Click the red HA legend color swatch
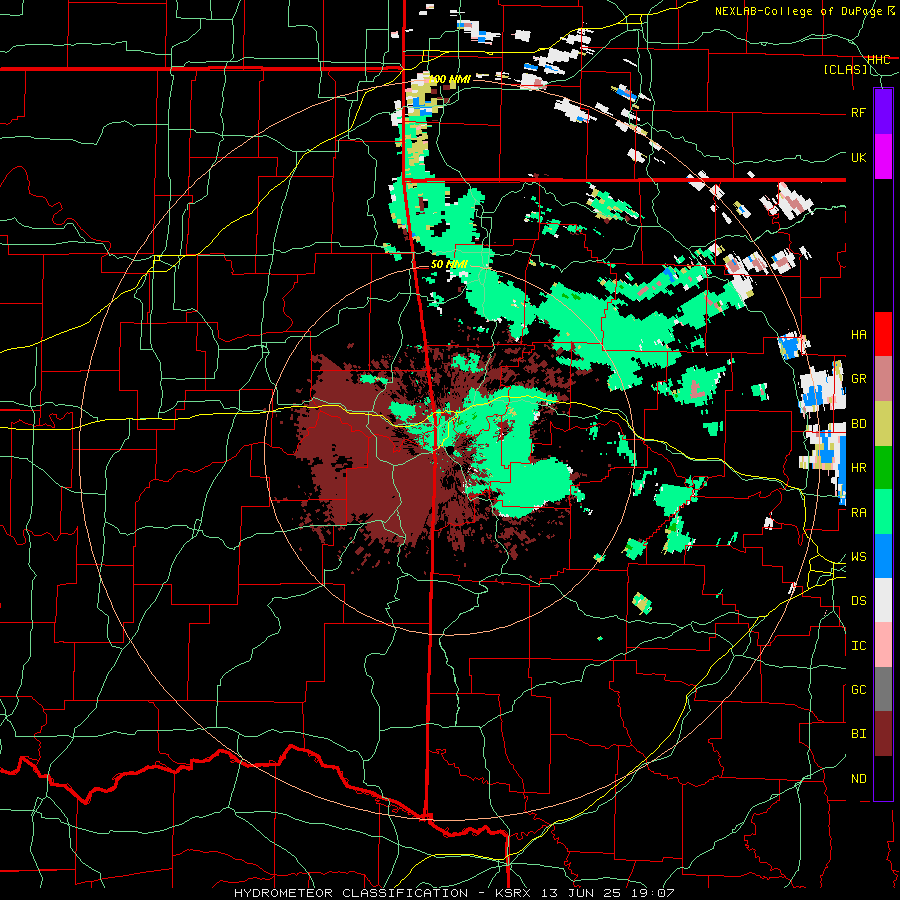This screenshot has height=900, width=900. (x=883, y=334)
